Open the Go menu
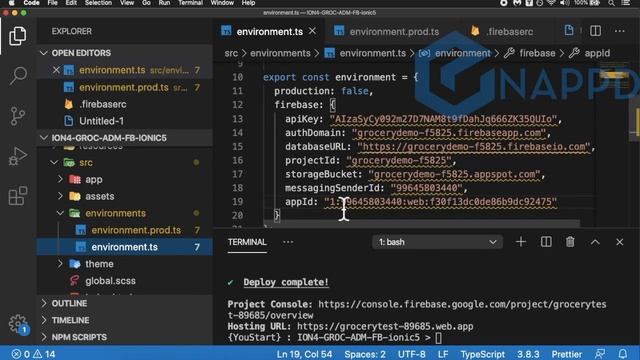Image resolution: width=640 pixels, height=360 pixels. (146, 3)
